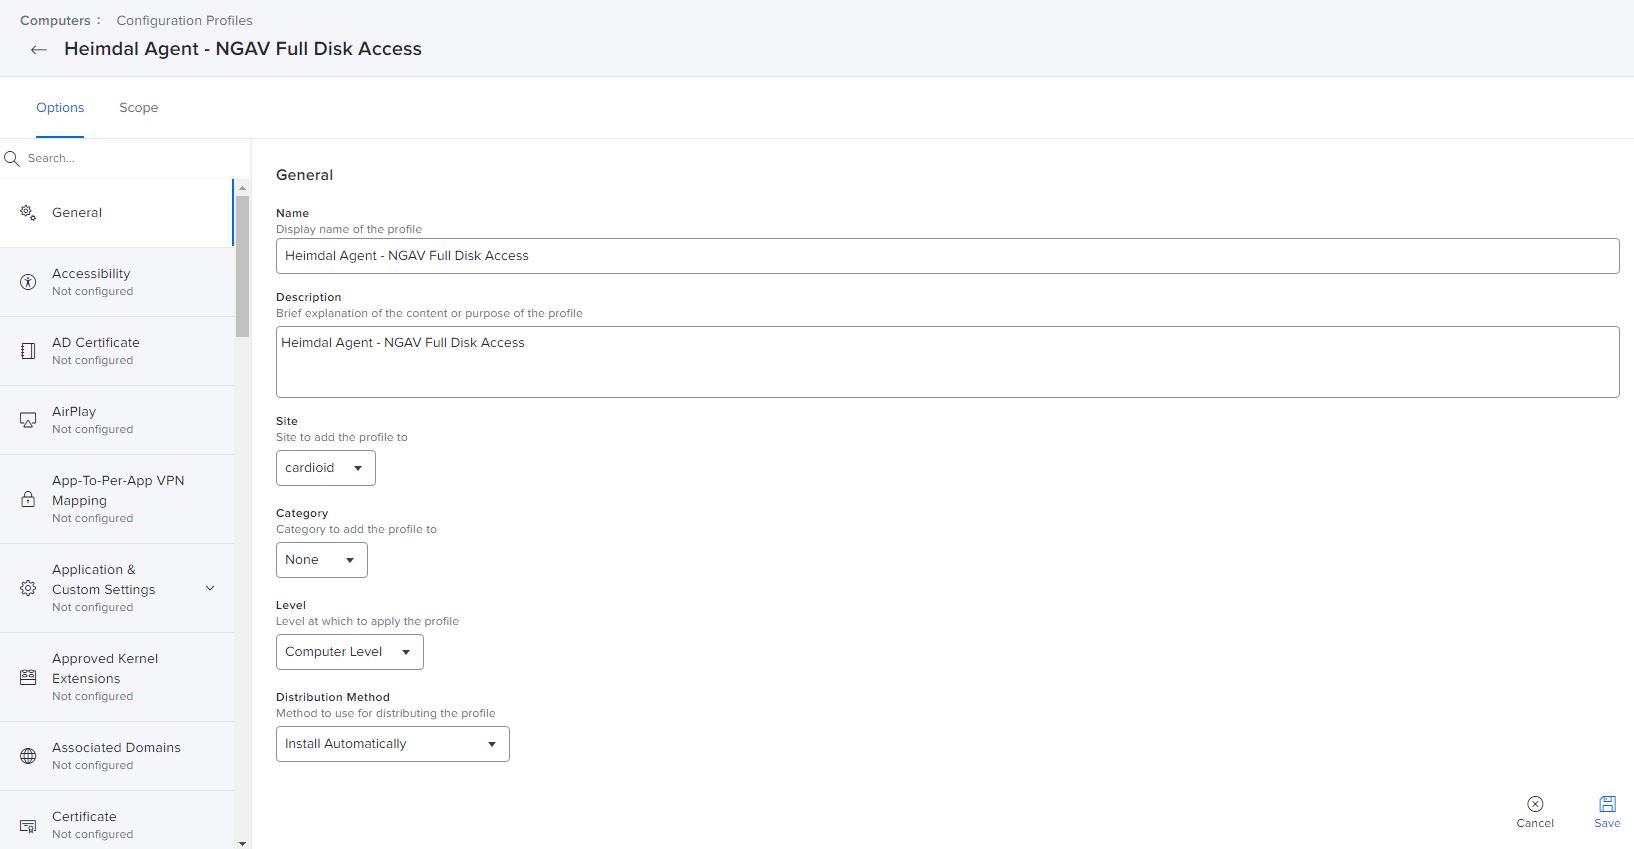The height and width of the screenshot is (849, 1634).
Task: Click the Application & Custom Settings gear icon
Action: 28,588
